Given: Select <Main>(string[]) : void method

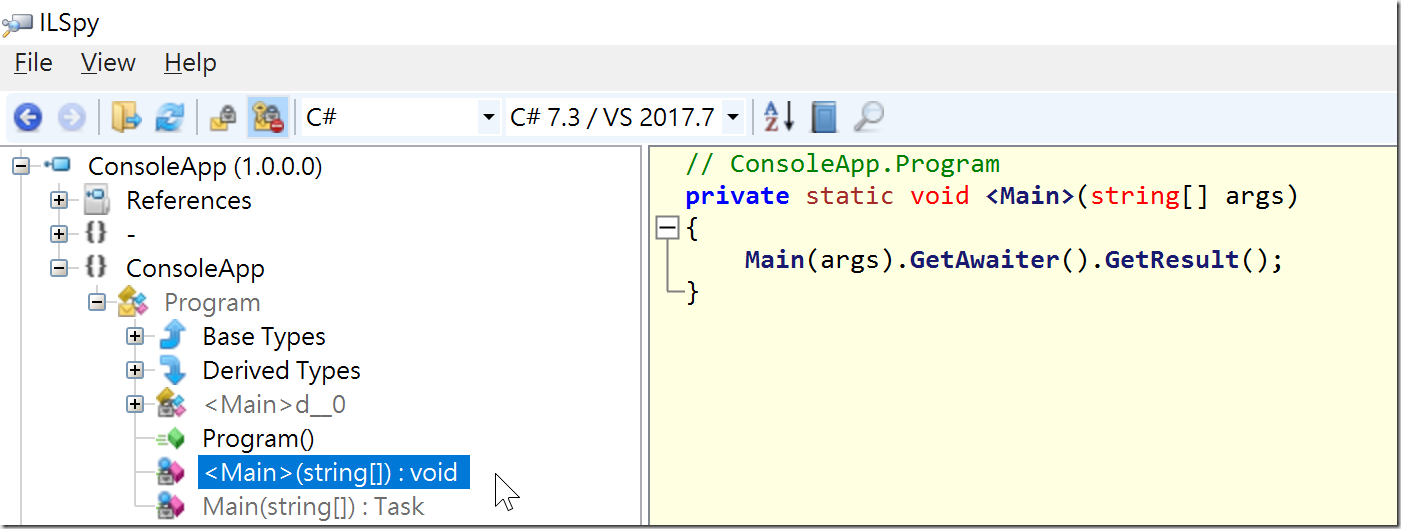Looking at the screenshot, I should (x=333, y=473).
